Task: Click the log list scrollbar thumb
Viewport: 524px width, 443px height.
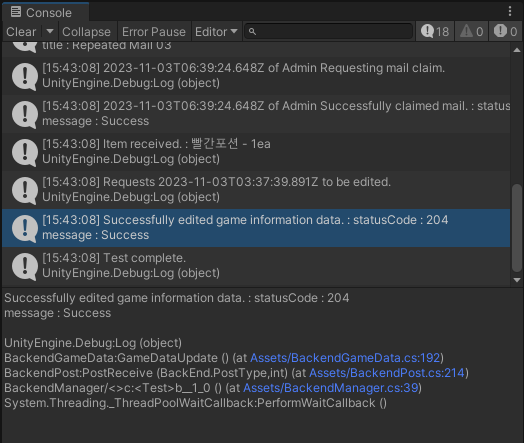Action: point(517,228)
